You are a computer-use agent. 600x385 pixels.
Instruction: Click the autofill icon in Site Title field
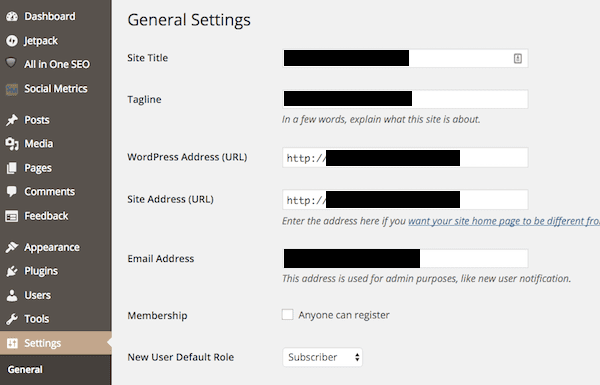point(517,58)
